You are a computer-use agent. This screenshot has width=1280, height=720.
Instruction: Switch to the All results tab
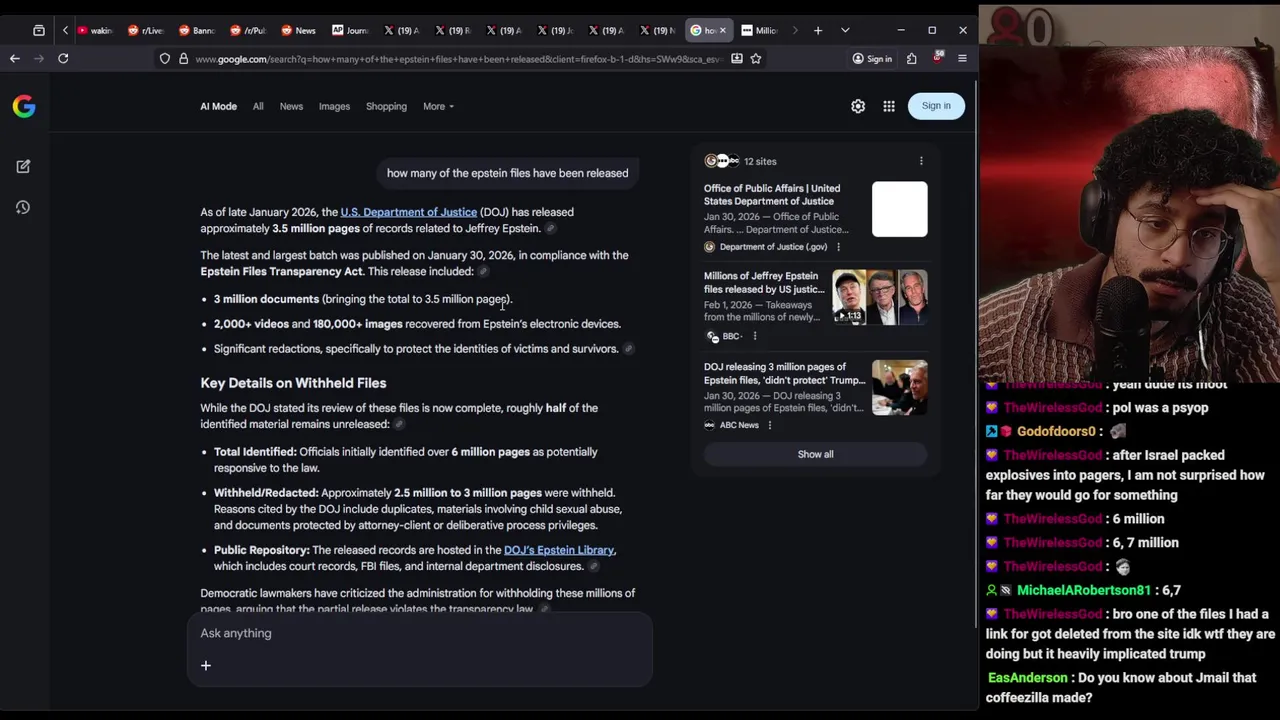tap(258, 106)
